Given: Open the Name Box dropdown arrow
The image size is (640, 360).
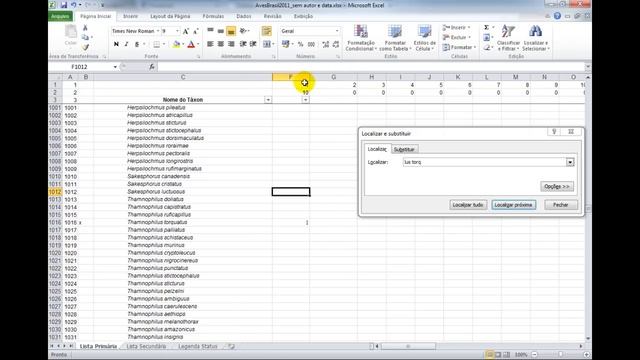Looking at the screenshot, I should (115, 67).
